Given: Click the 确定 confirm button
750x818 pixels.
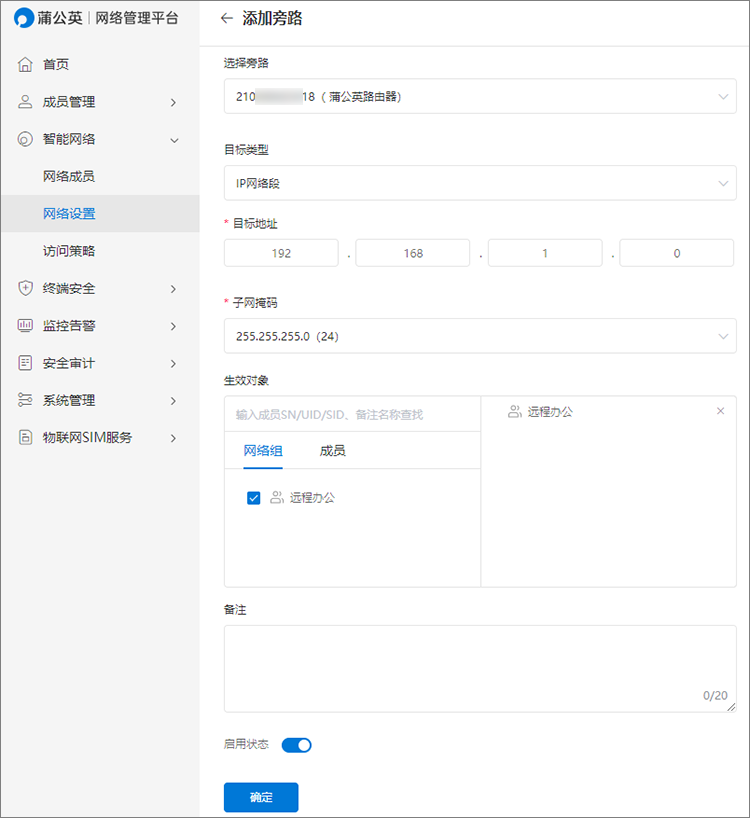Looking at the screenshot, I should pos(261,797).
